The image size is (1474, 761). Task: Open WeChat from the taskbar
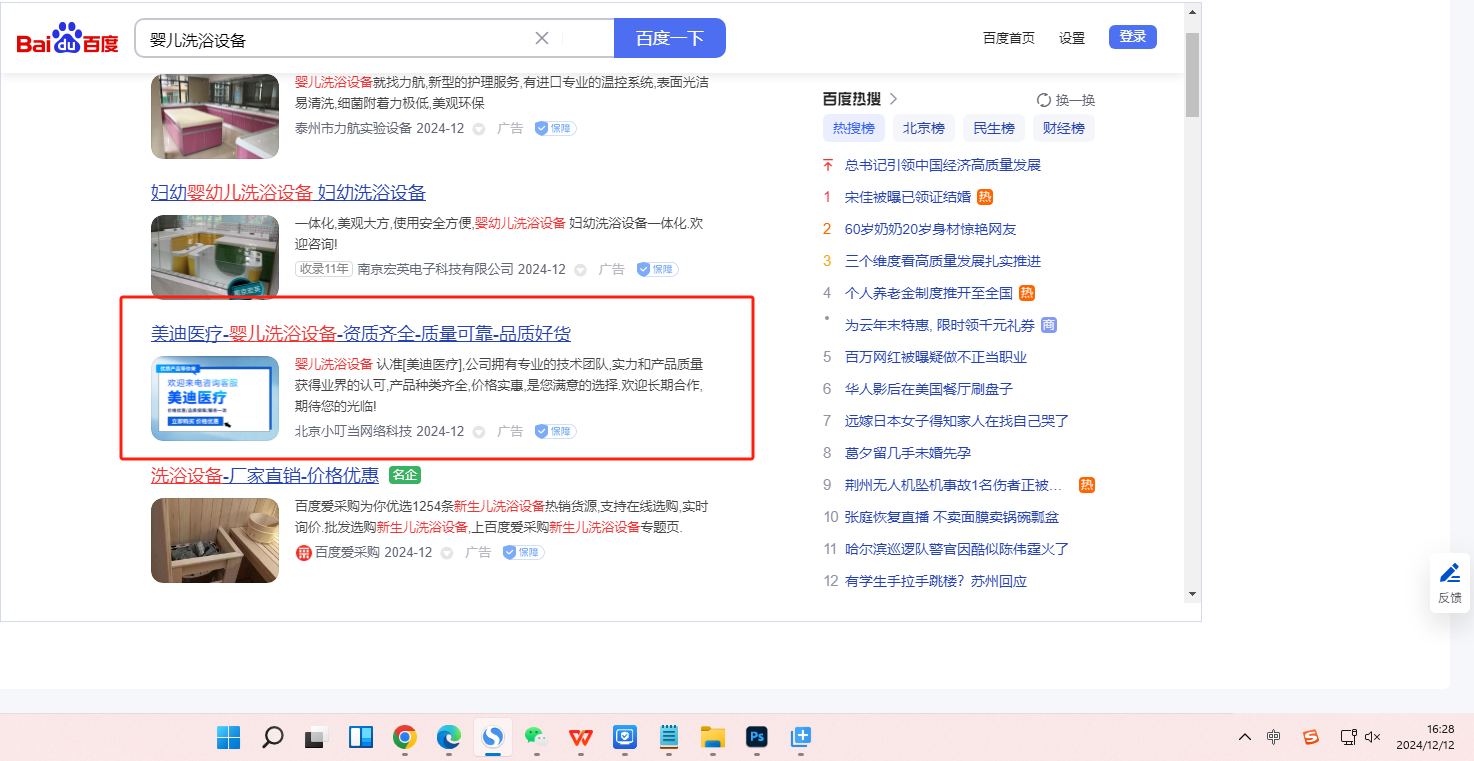point(537,738)
